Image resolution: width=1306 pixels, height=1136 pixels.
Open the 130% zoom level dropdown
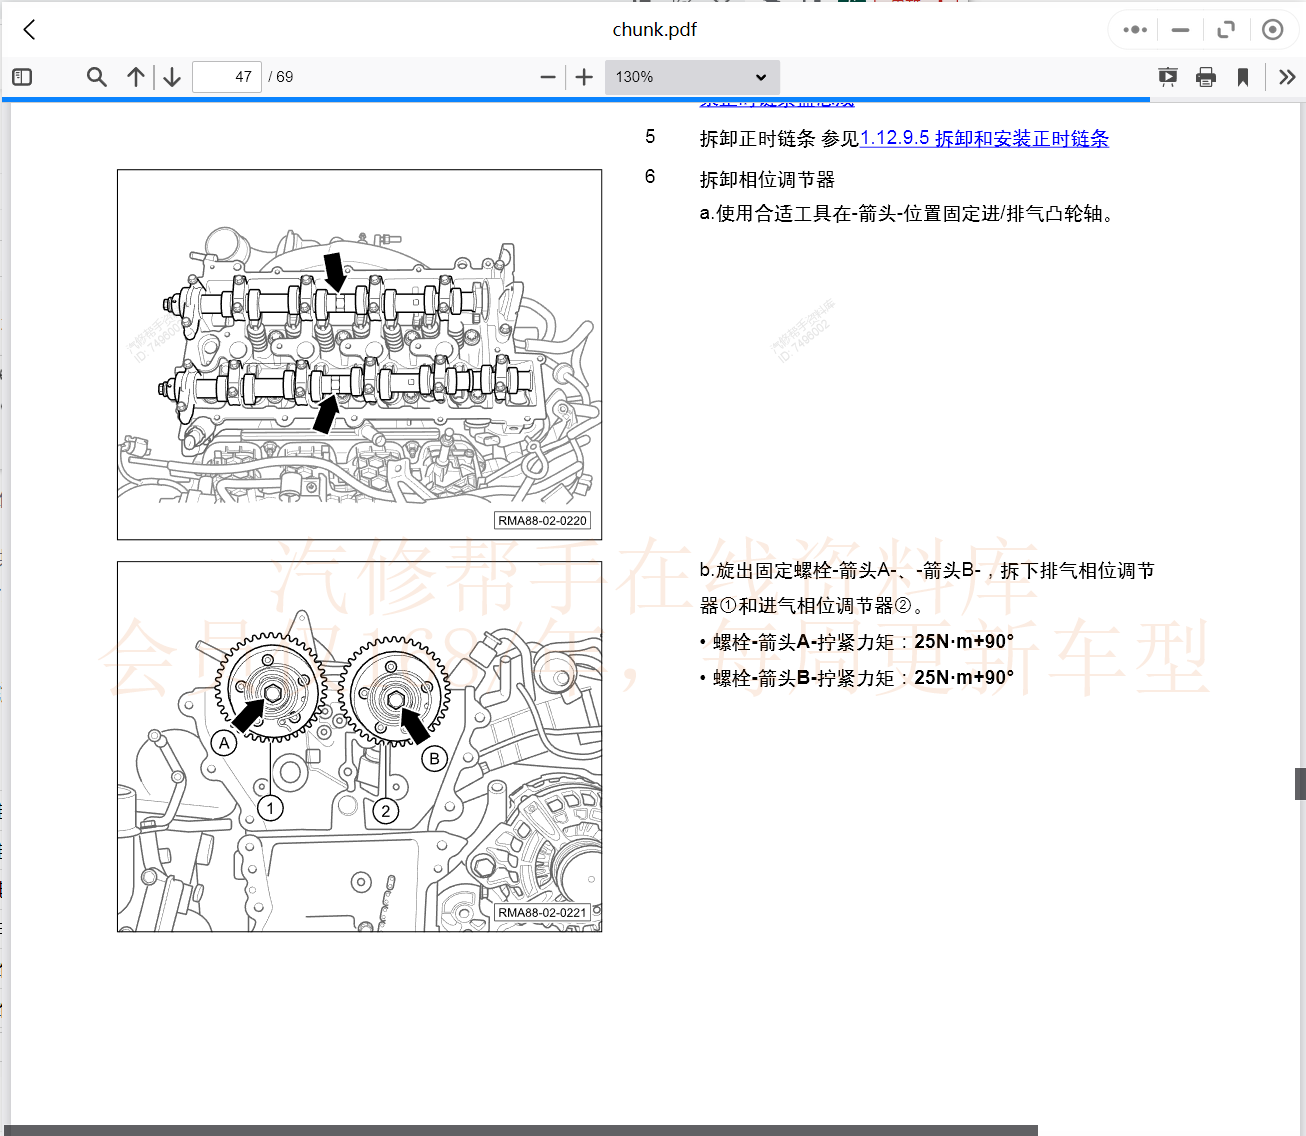[692, 76]
